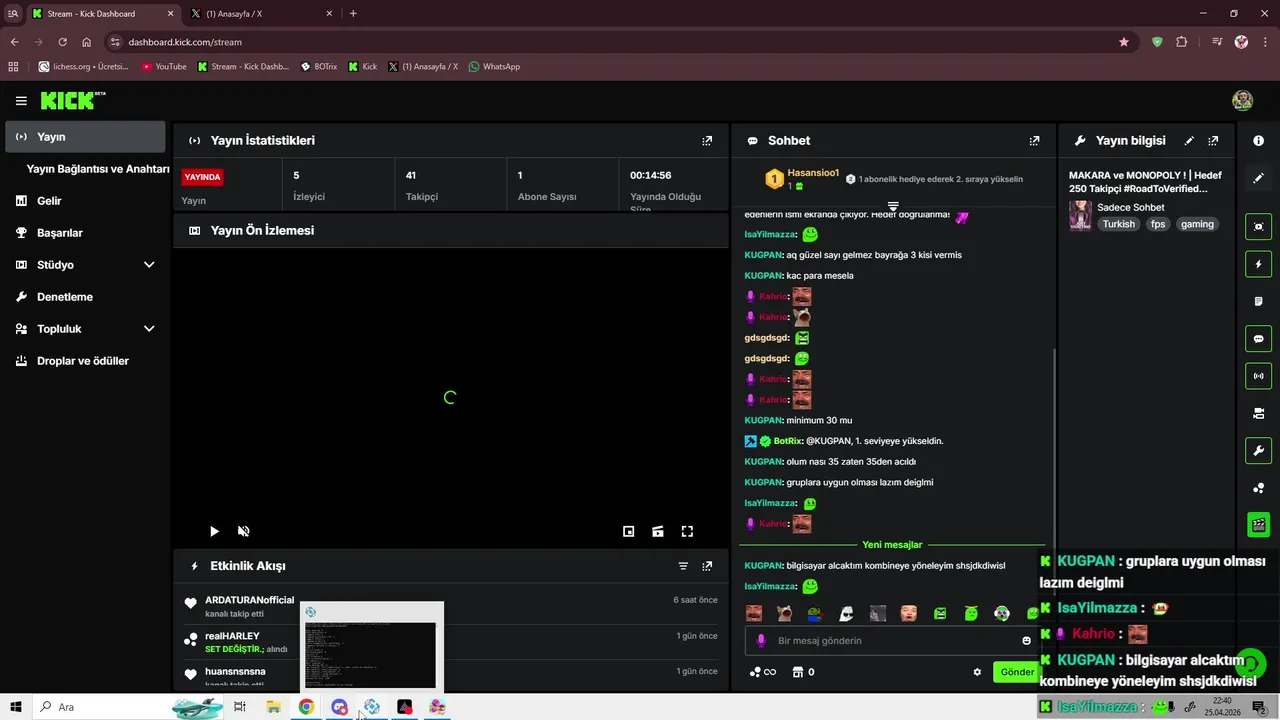Click the gaming tag

pos(1197,225)
